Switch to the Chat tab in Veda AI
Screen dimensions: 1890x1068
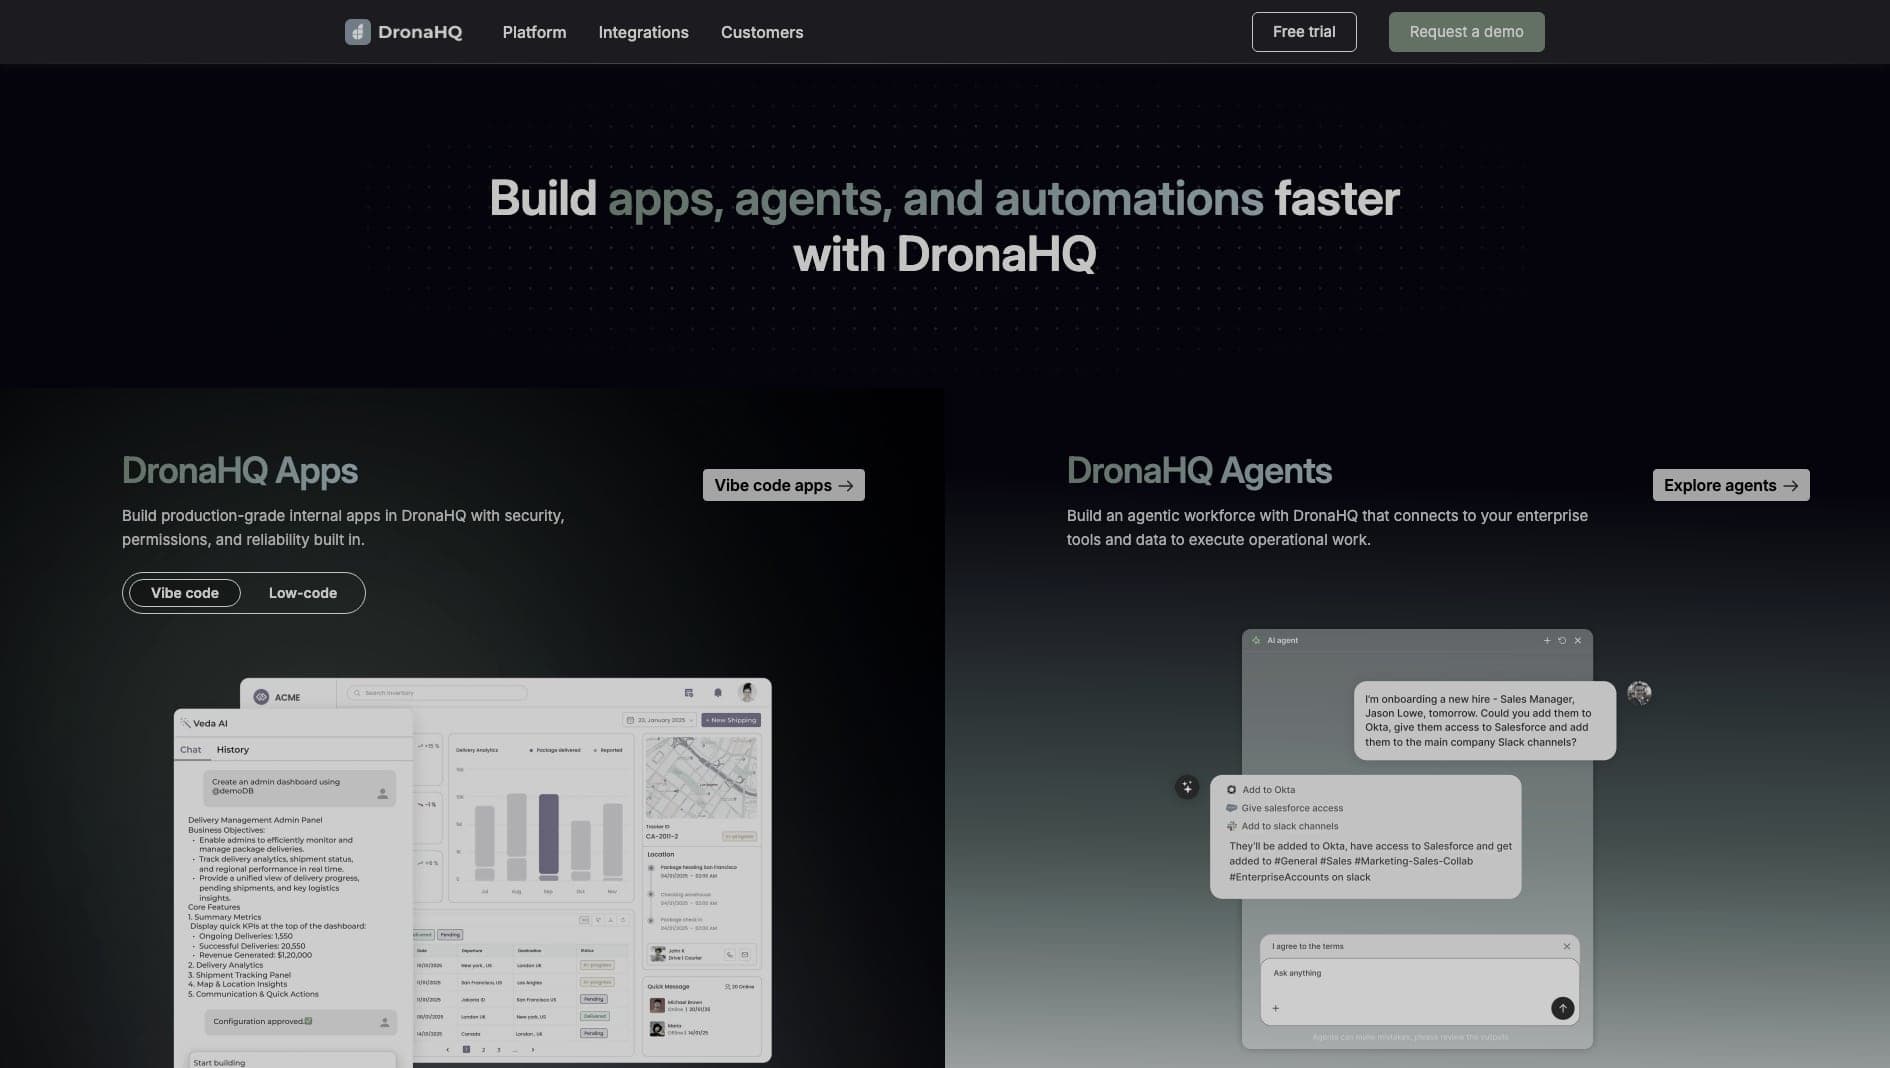tap(190, 750)
